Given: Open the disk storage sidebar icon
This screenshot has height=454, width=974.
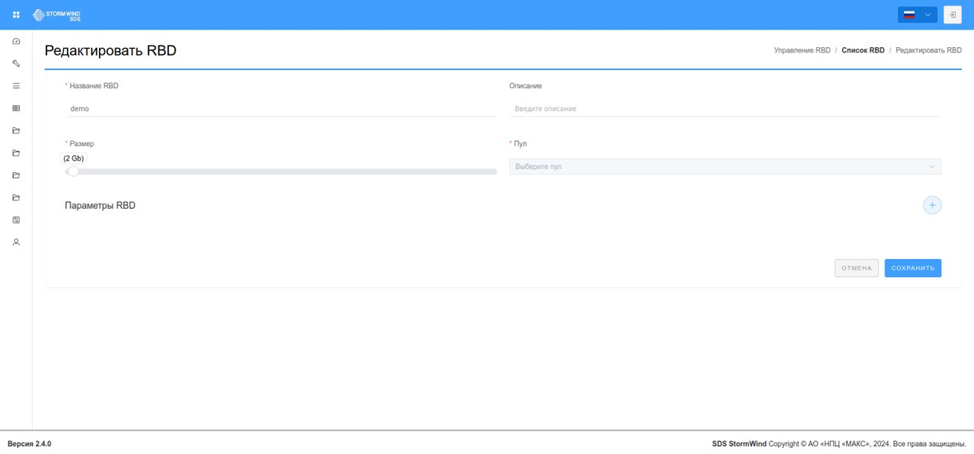Looking at the screenshot, I should [x=16, y=220].
